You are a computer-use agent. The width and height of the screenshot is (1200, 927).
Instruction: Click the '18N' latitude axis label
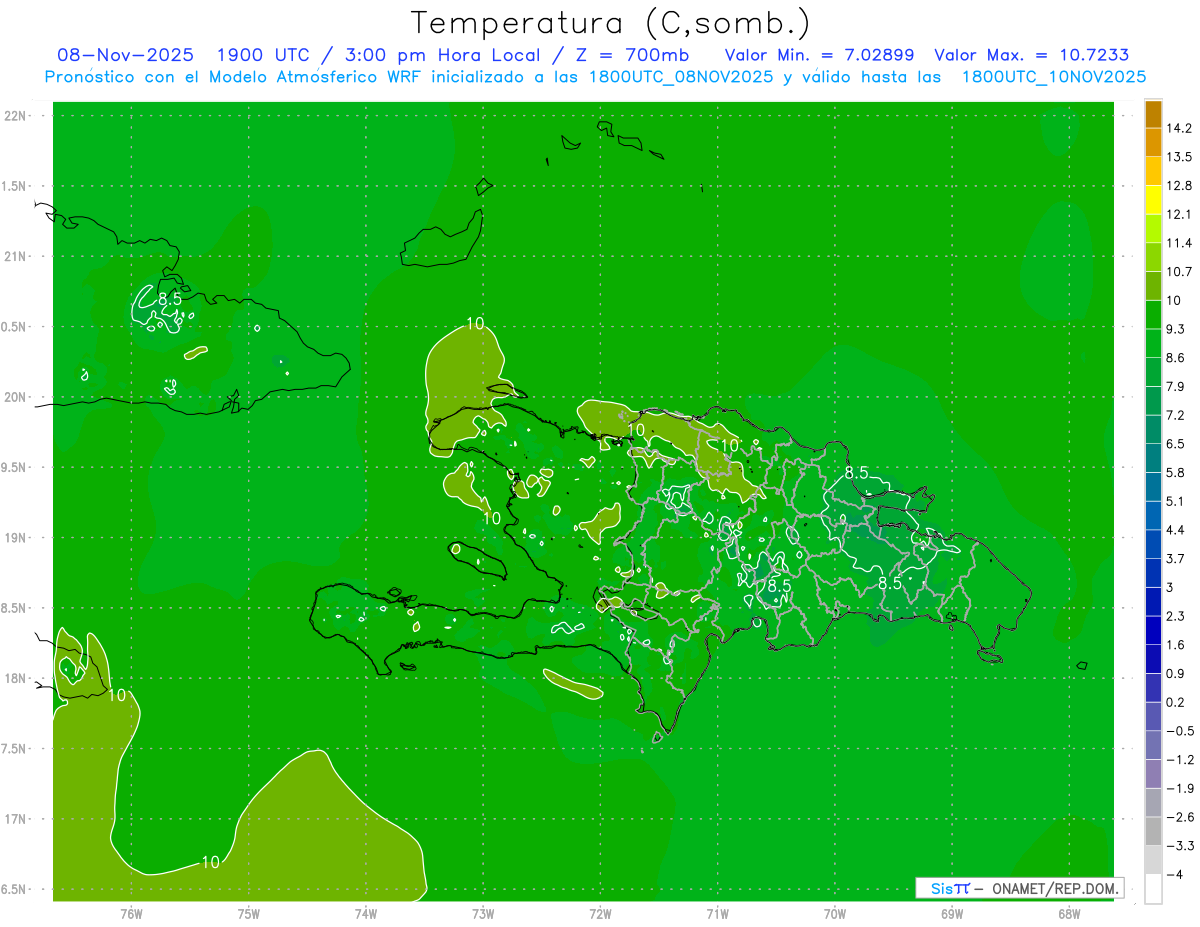point(17,678)
